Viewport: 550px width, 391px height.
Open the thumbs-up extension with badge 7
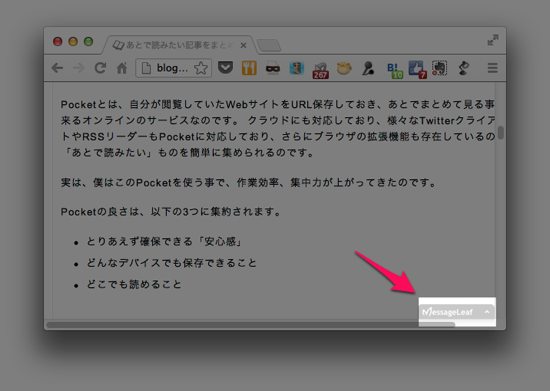418,69
